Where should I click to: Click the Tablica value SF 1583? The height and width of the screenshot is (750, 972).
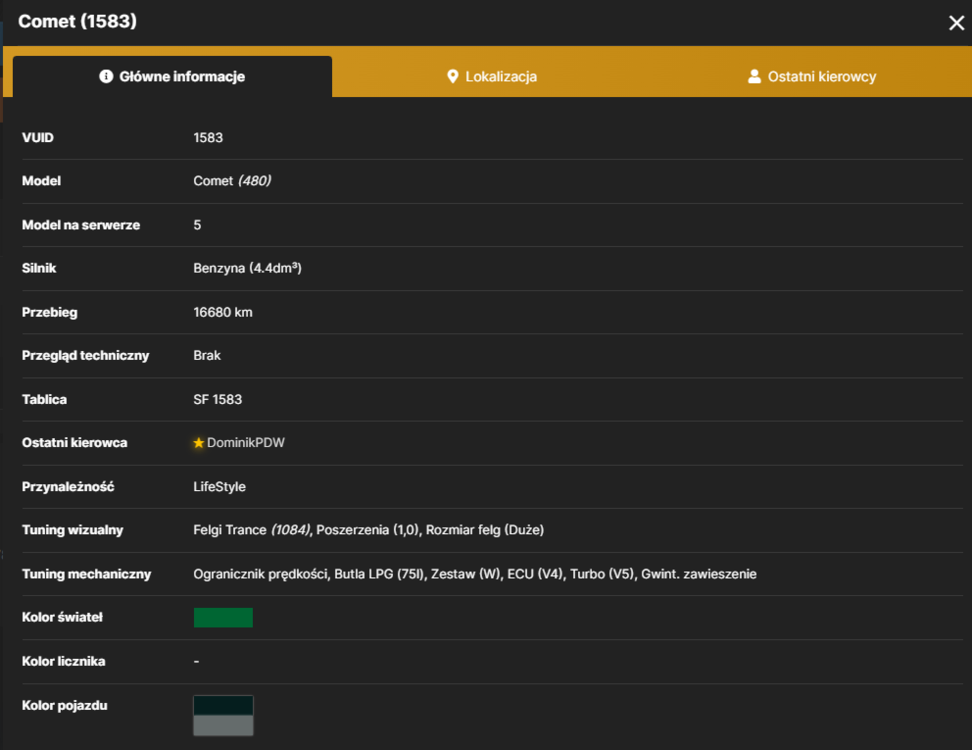(x=218, y=399)
